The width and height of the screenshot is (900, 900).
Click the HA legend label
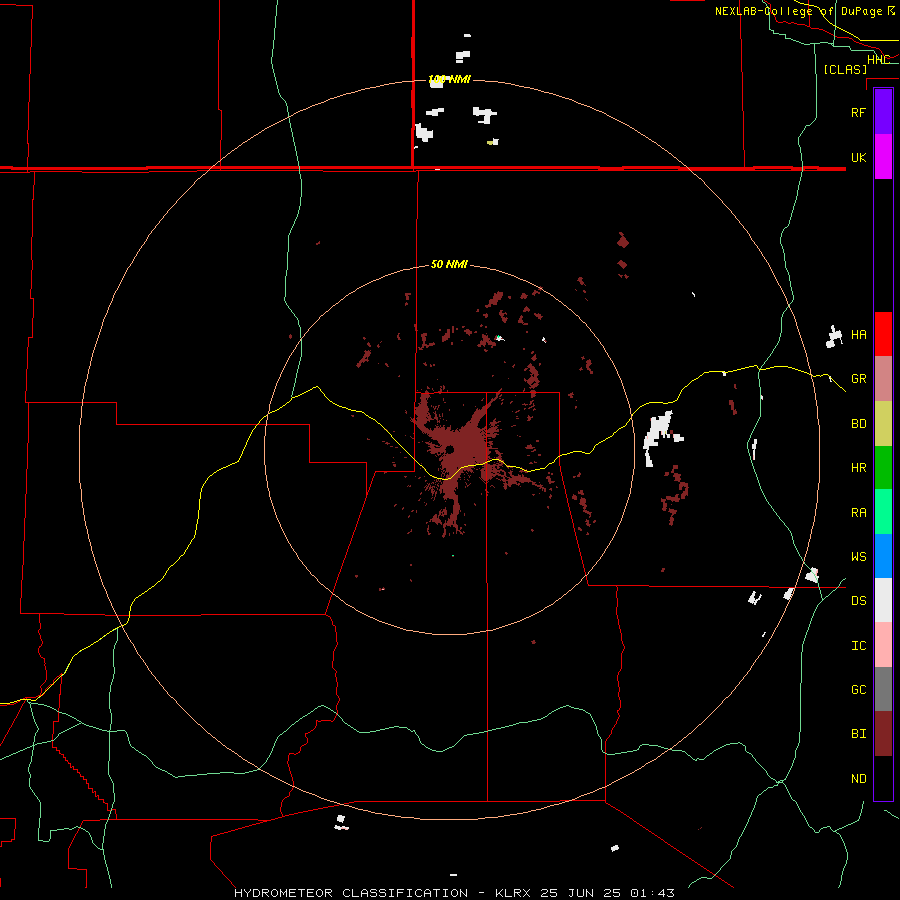[x=858, y=335]
